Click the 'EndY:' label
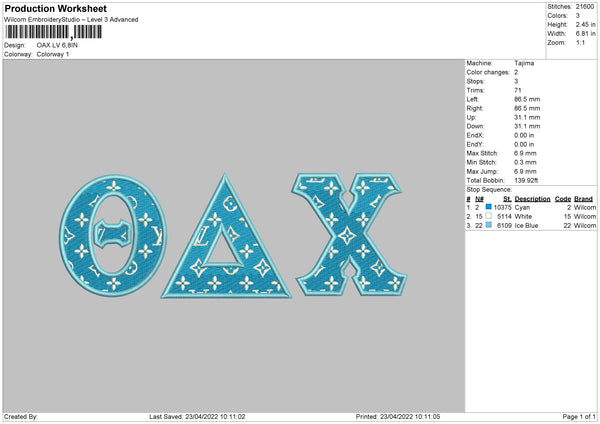600x424 pixels. click(x=475, y=144)
